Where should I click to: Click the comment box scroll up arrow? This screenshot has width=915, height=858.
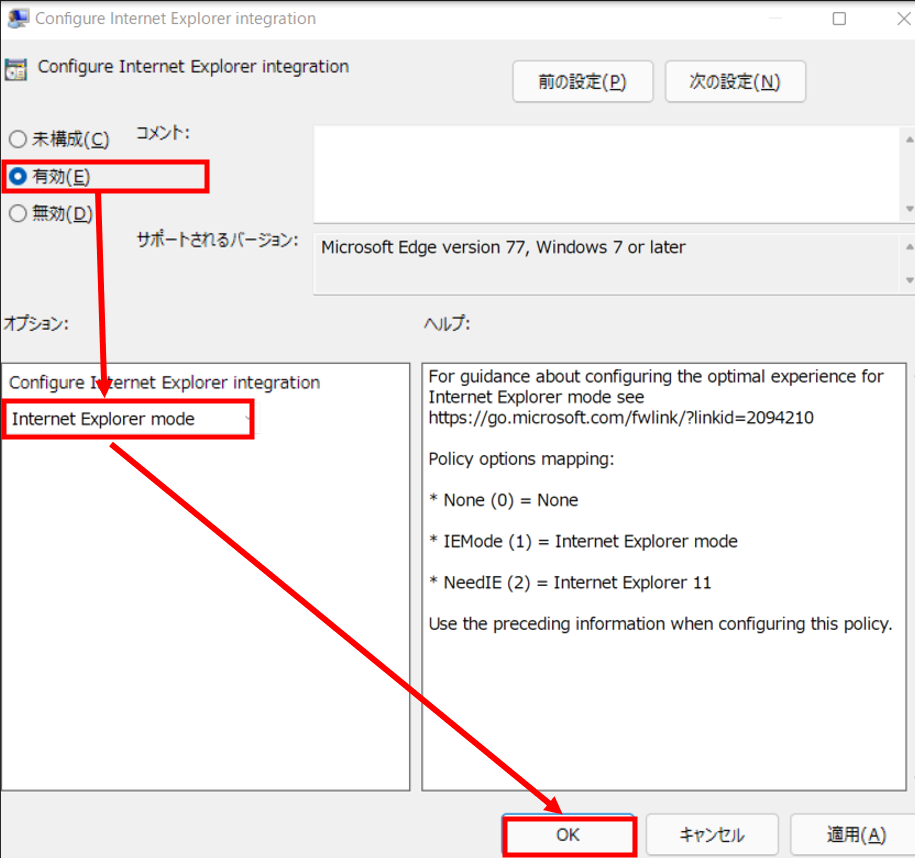[x=909, y=139]
